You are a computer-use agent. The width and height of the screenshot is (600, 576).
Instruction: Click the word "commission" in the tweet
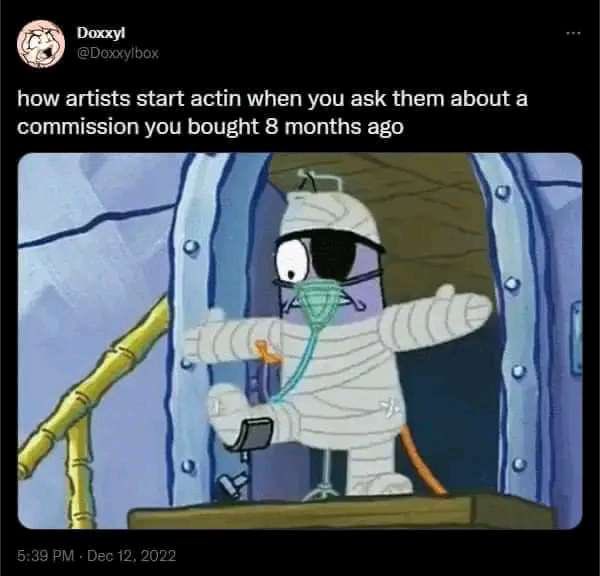tap(78, 127)
